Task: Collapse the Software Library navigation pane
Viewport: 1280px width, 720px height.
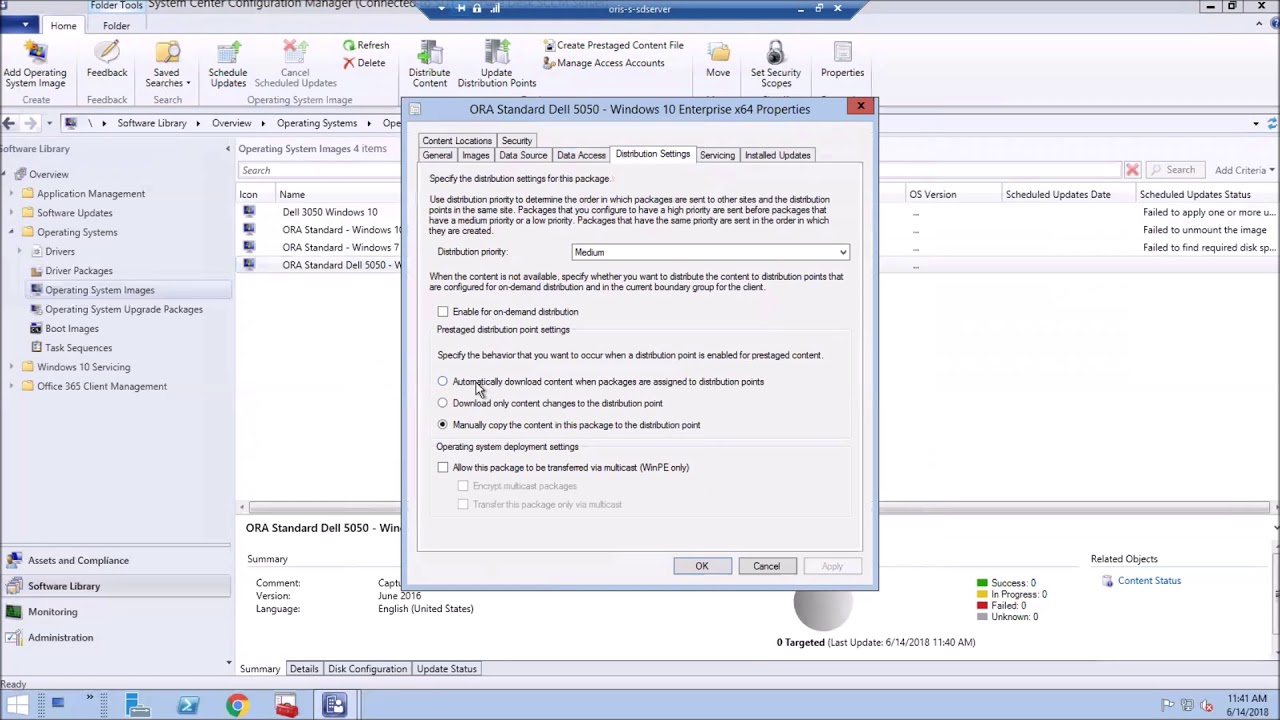Action: click(x=227, y=149)
